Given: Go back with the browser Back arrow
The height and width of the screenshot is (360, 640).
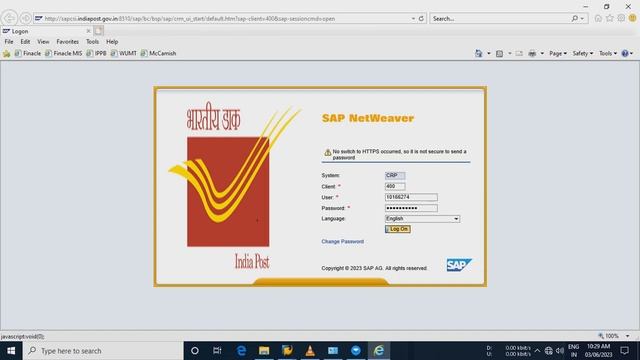Looking at the screenshot, I should 9,18.
